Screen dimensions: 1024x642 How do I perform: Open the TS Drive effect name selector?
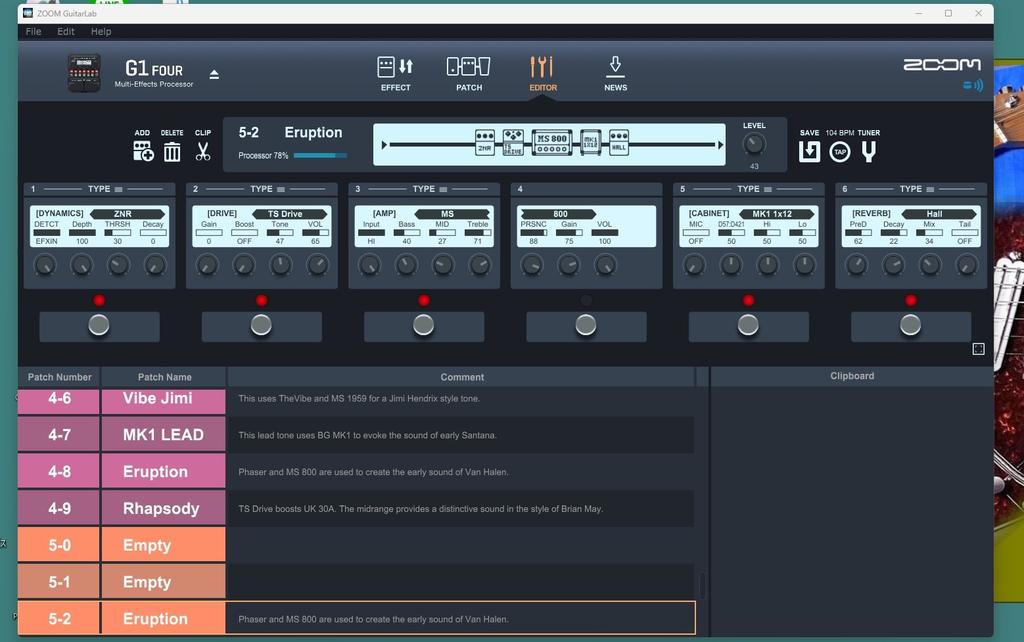click(x=289, y=214)
